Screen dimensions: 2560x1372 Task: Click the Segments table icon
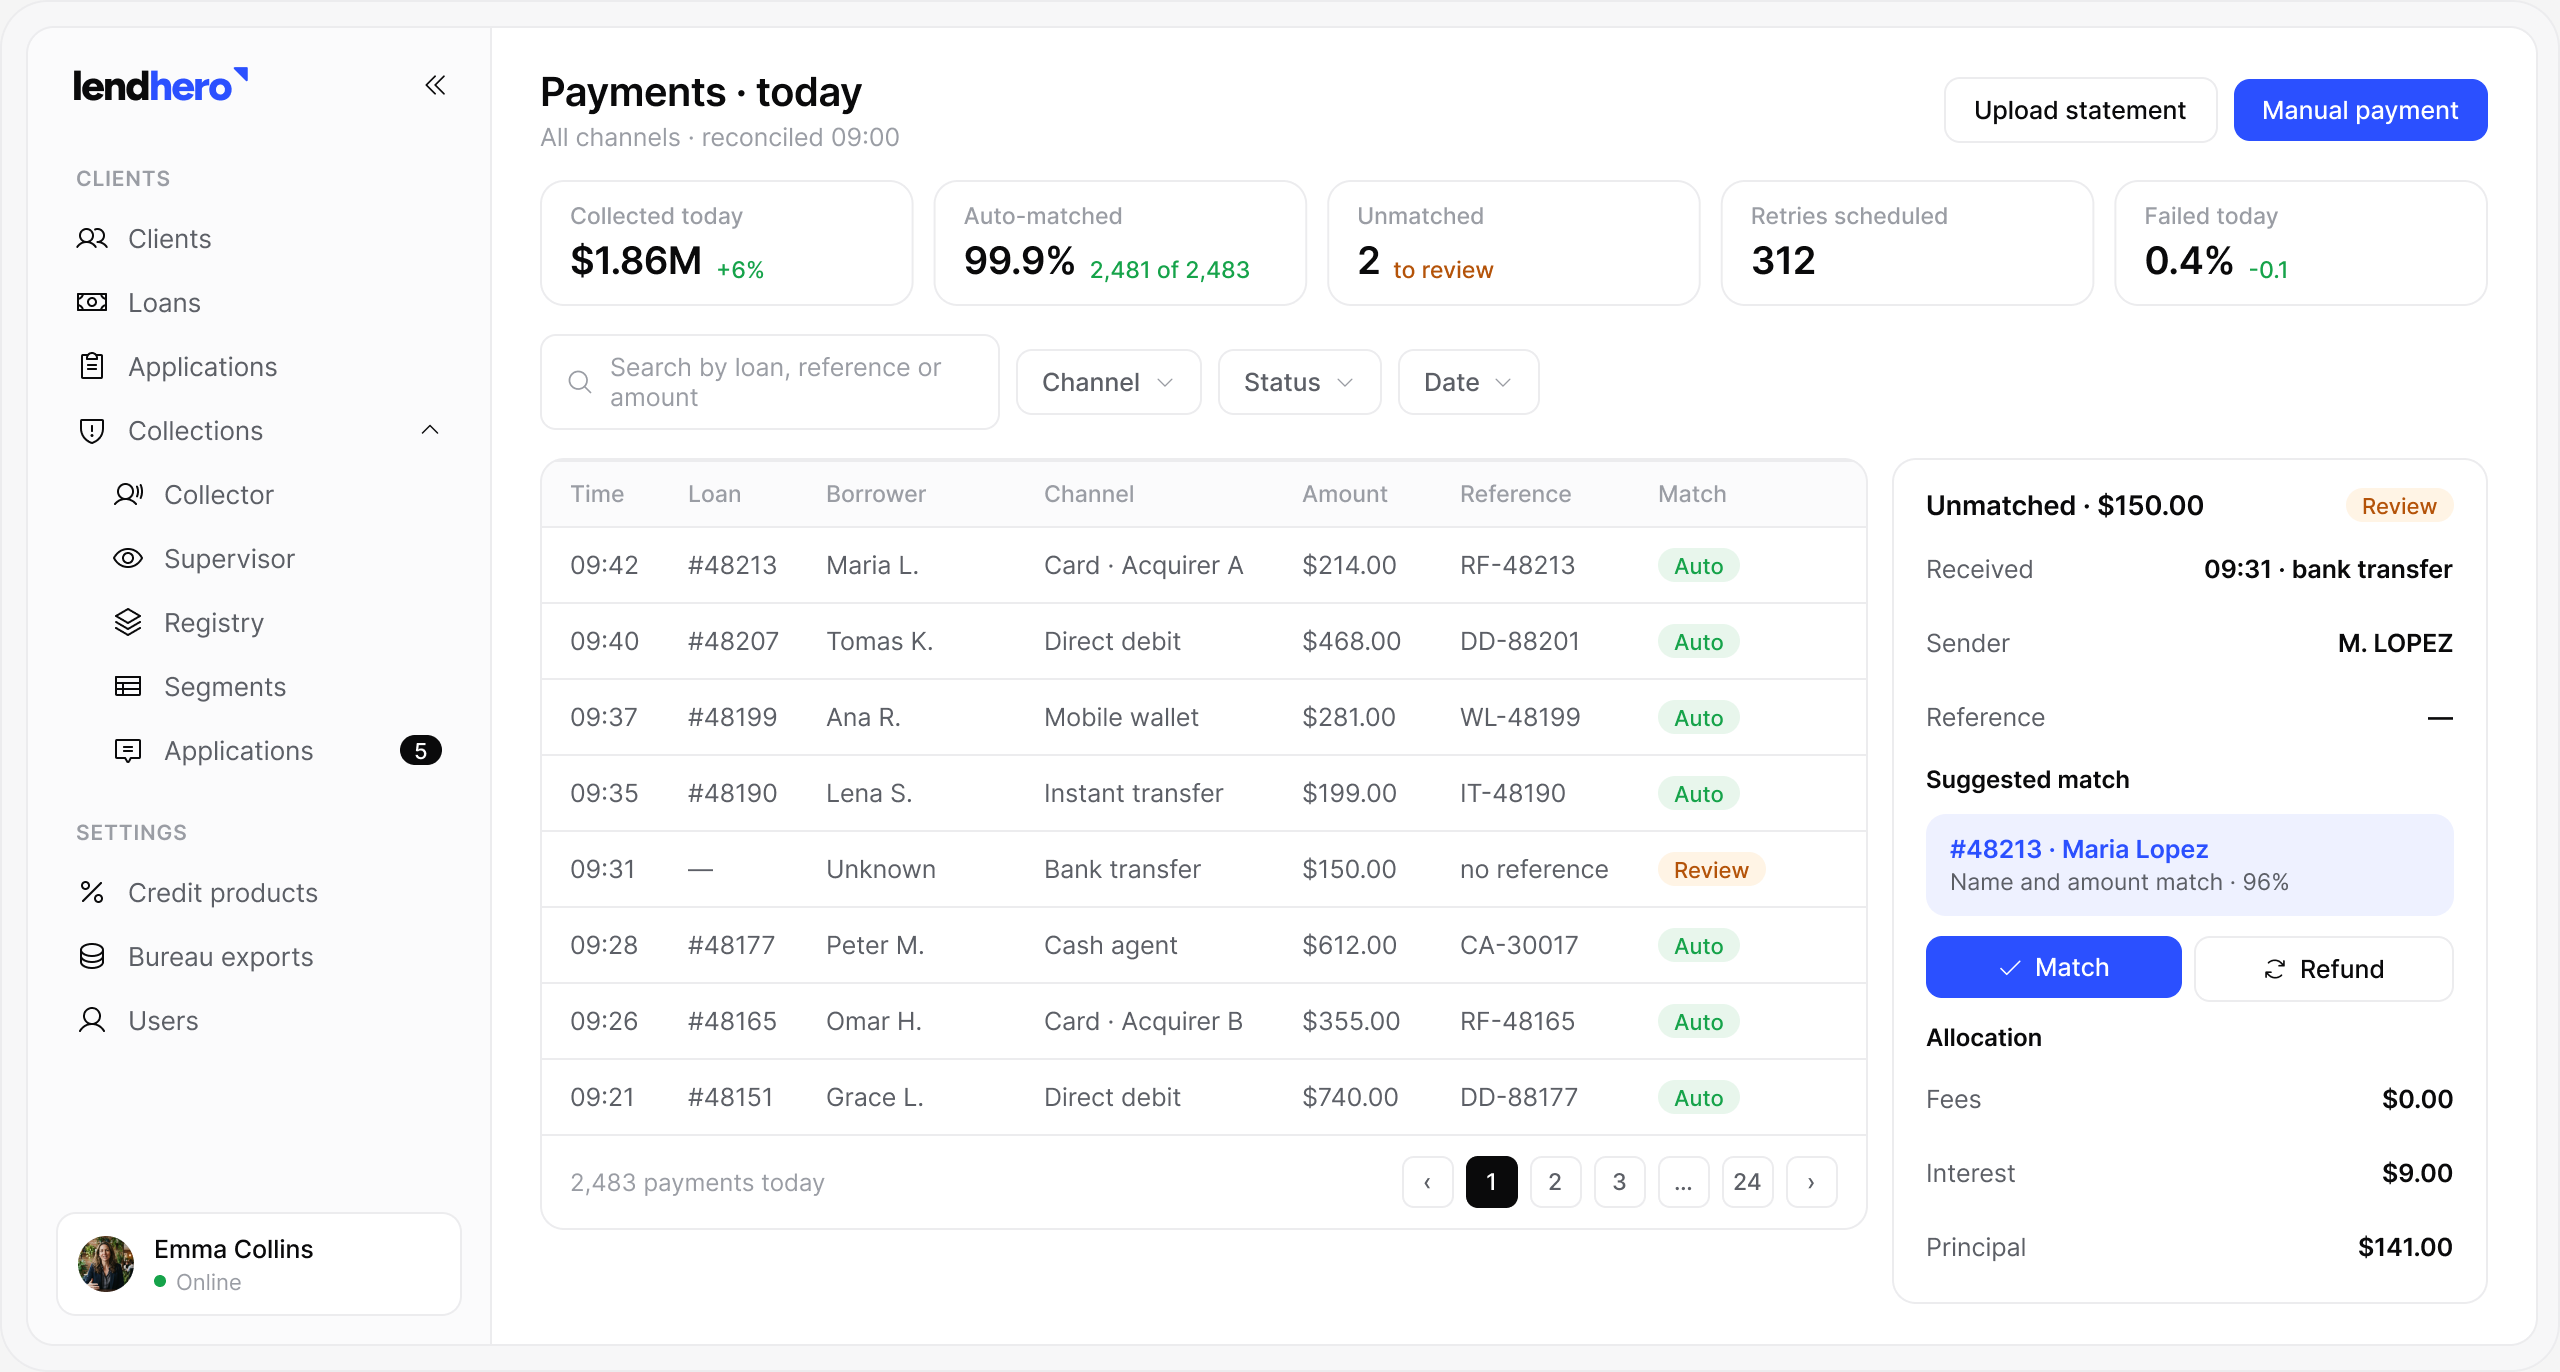[128, 686]
